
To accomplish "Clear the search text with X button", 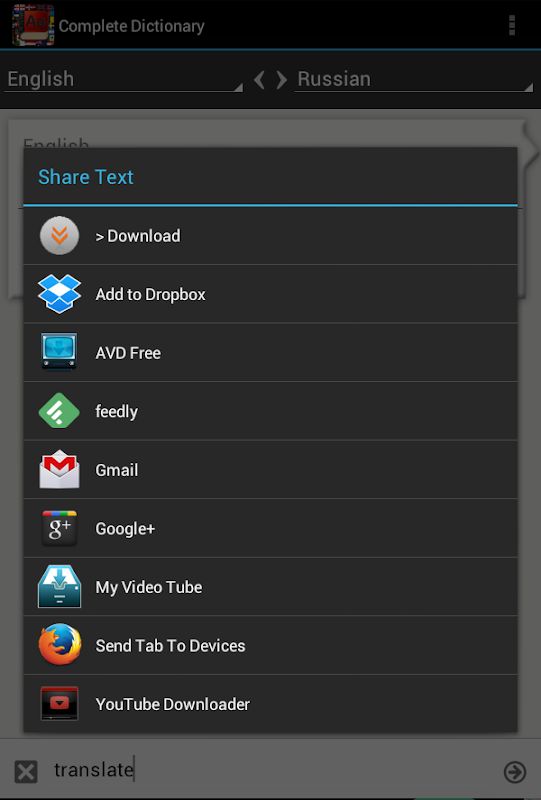I will pos(26,771).
